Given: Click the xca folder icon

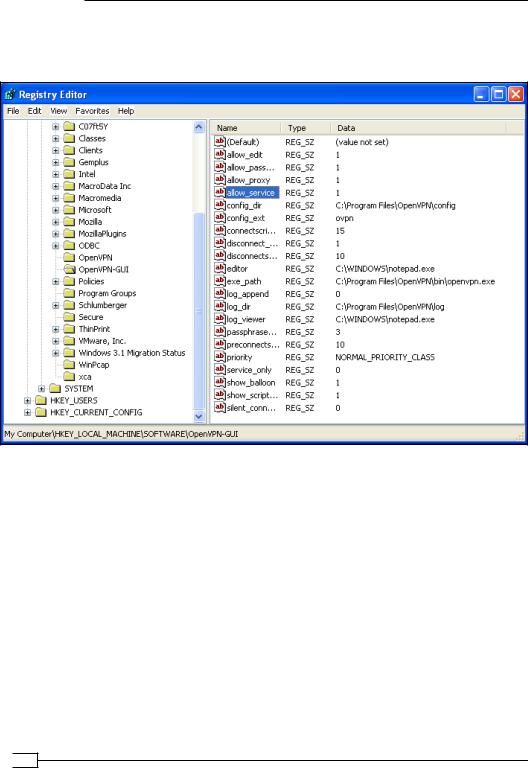Looking at the screenshot, I should [70, 377].
